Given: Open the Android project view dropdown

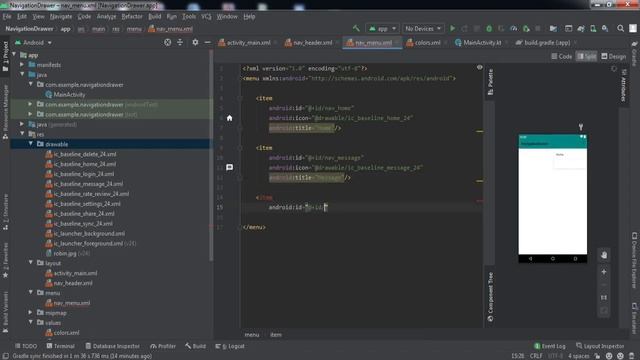Looking at the screenshot, I should coord(33,42).
